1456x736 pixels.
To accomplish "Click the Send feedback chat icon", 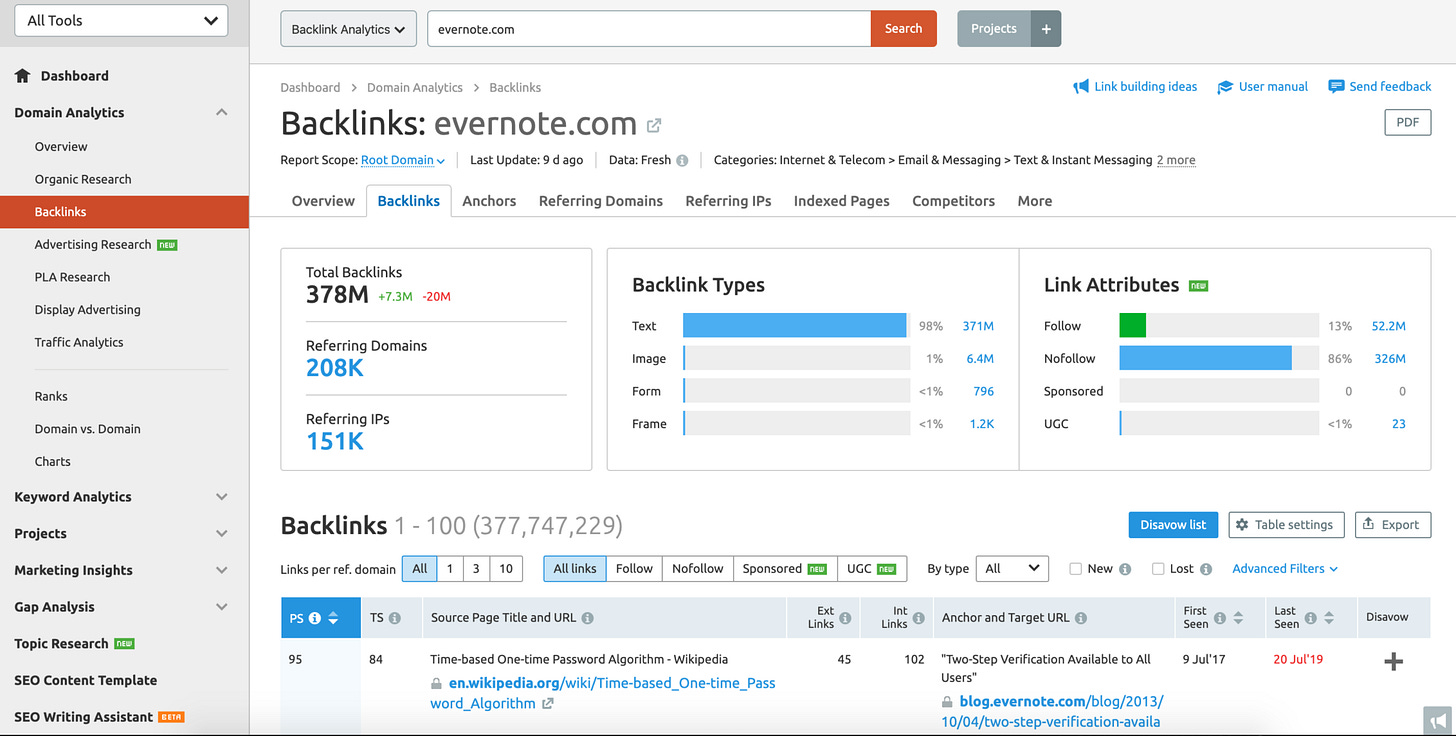I will (x=1336, y=87).
